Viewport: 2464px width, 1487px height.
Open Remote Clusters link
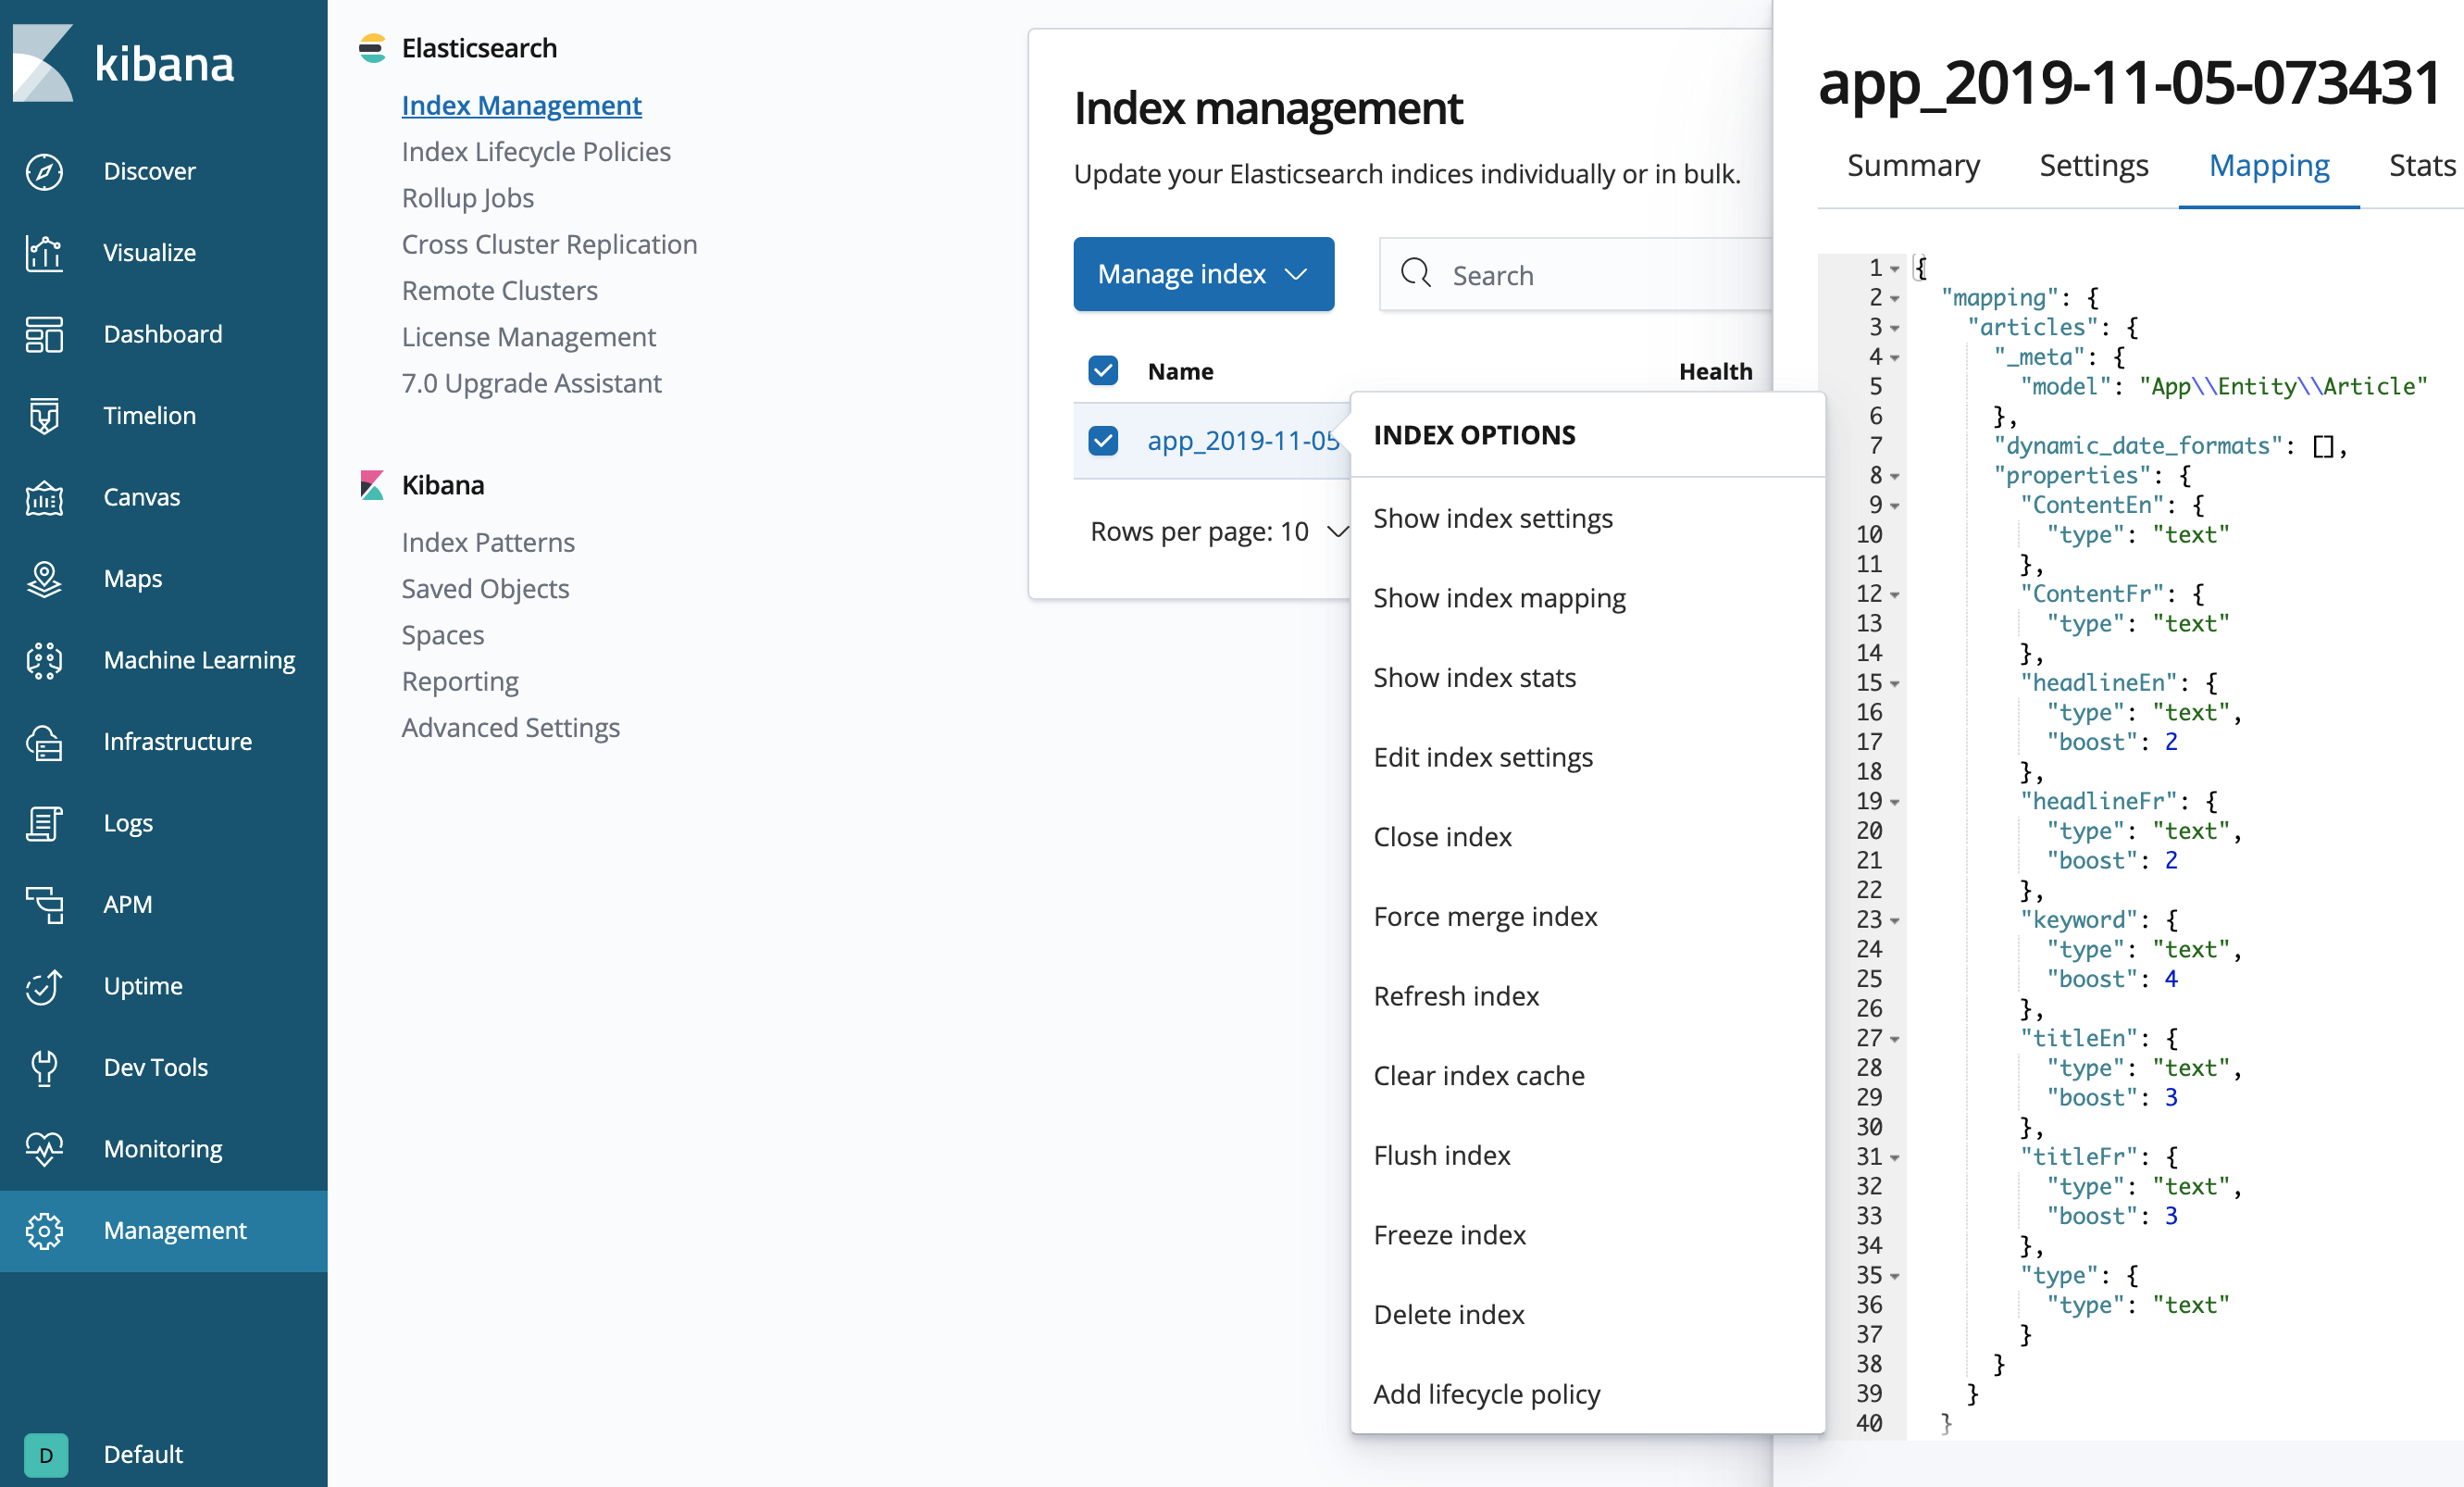point(500,291)
